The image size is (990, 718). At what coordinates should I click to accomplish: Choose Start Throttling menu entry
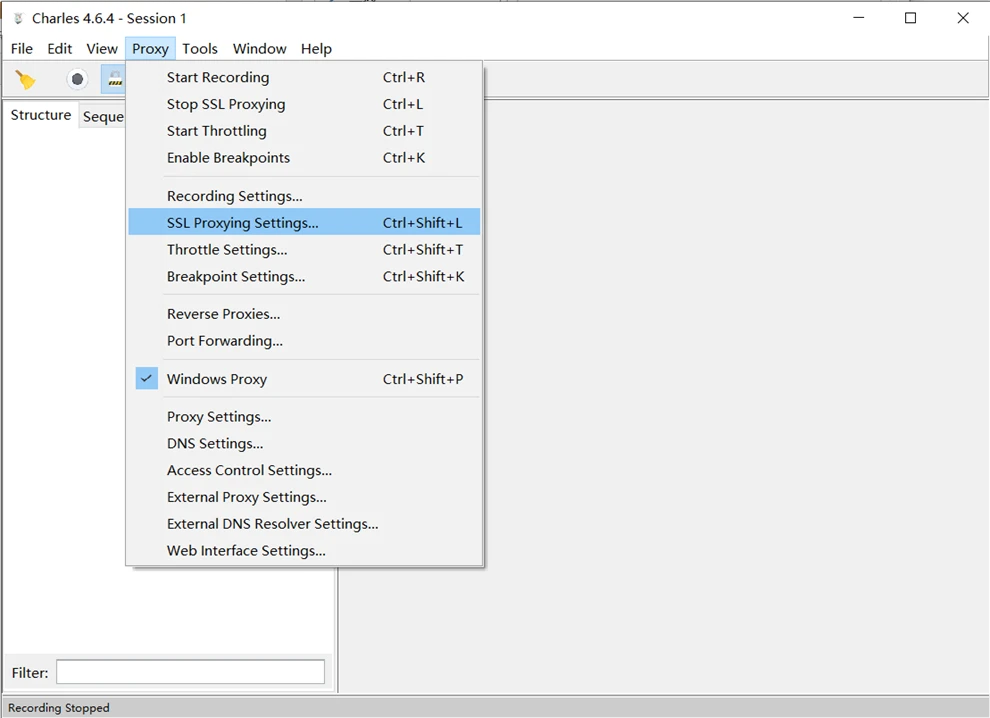pos(304,131)
